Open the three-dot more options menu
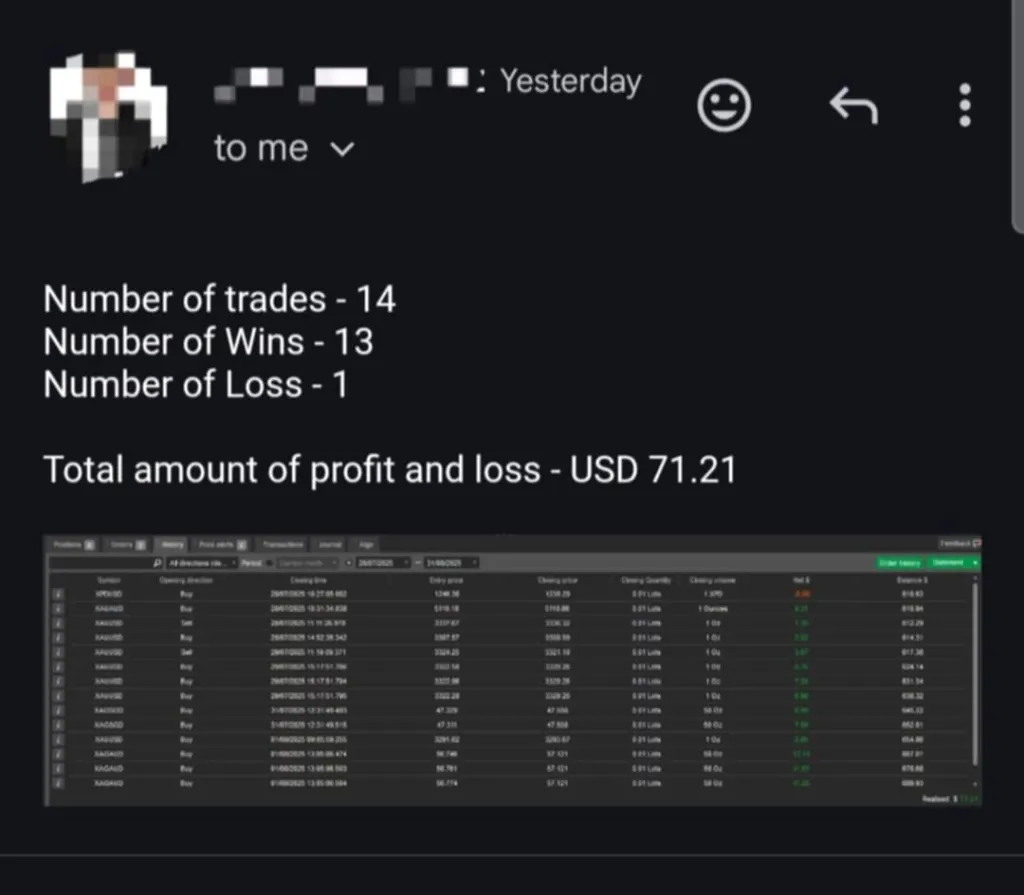 [964, 105]
